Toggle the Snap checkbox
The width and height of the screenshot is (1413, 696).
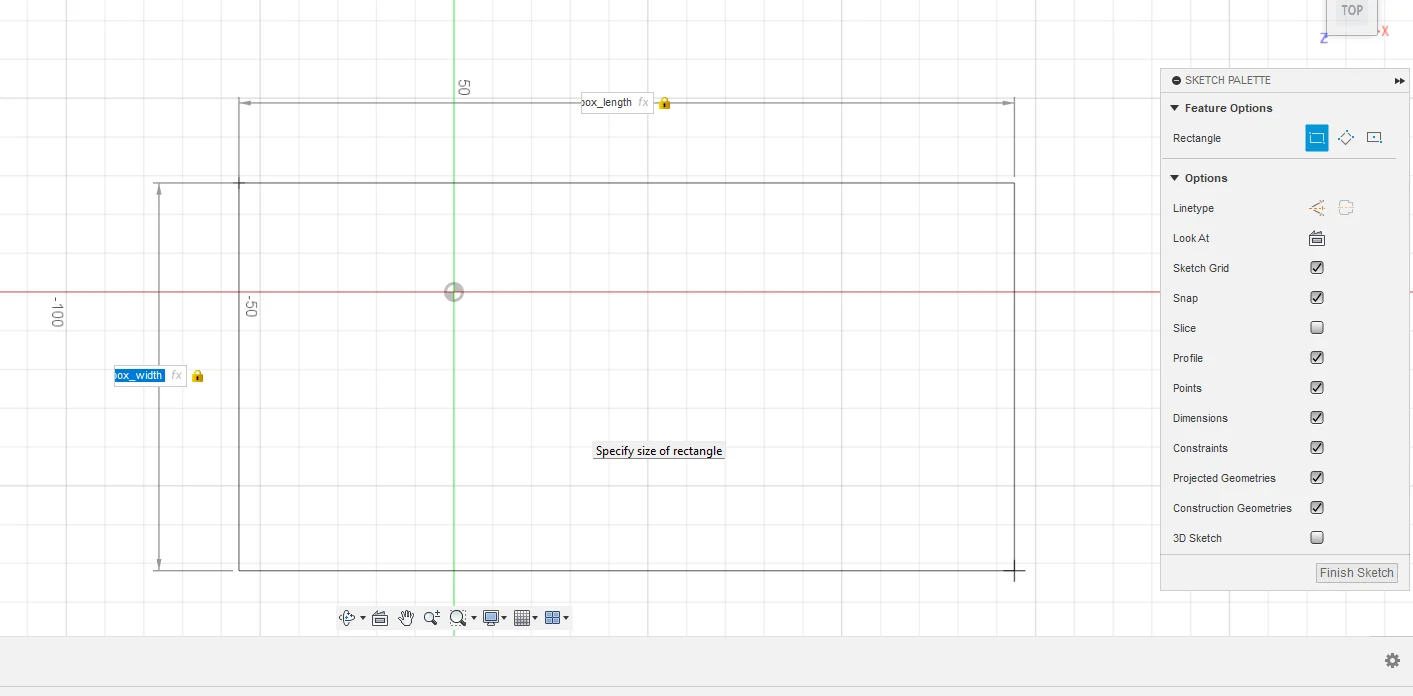[x=1317, y=298]
